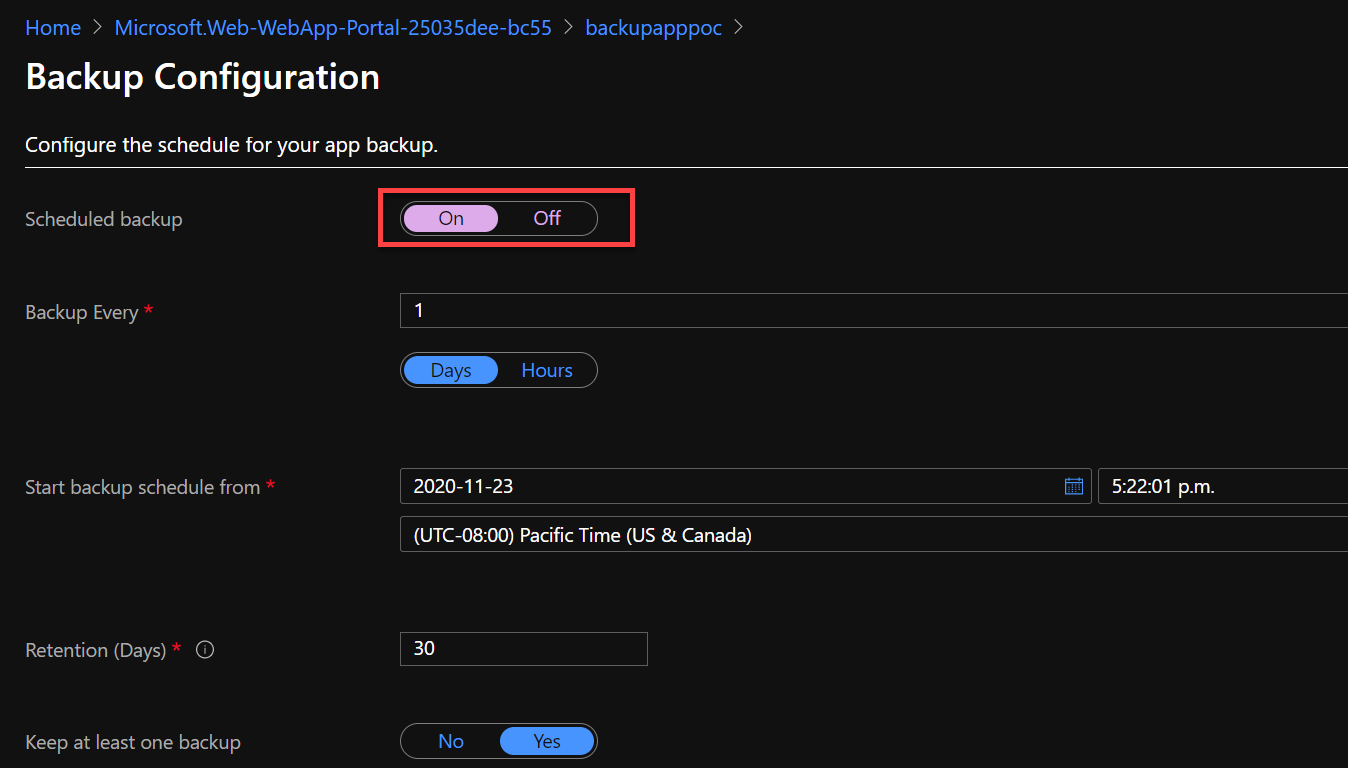
Task: Click the Retention Days info icon
Action: point(205,649)
